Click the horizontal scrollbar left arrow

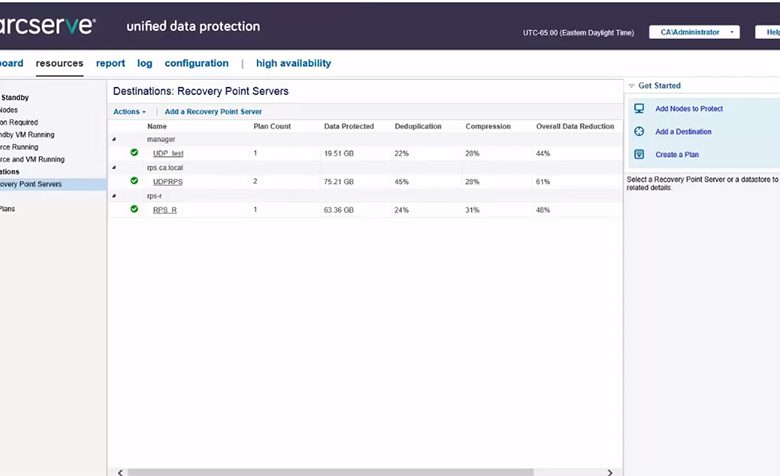[x=120, y=472]
